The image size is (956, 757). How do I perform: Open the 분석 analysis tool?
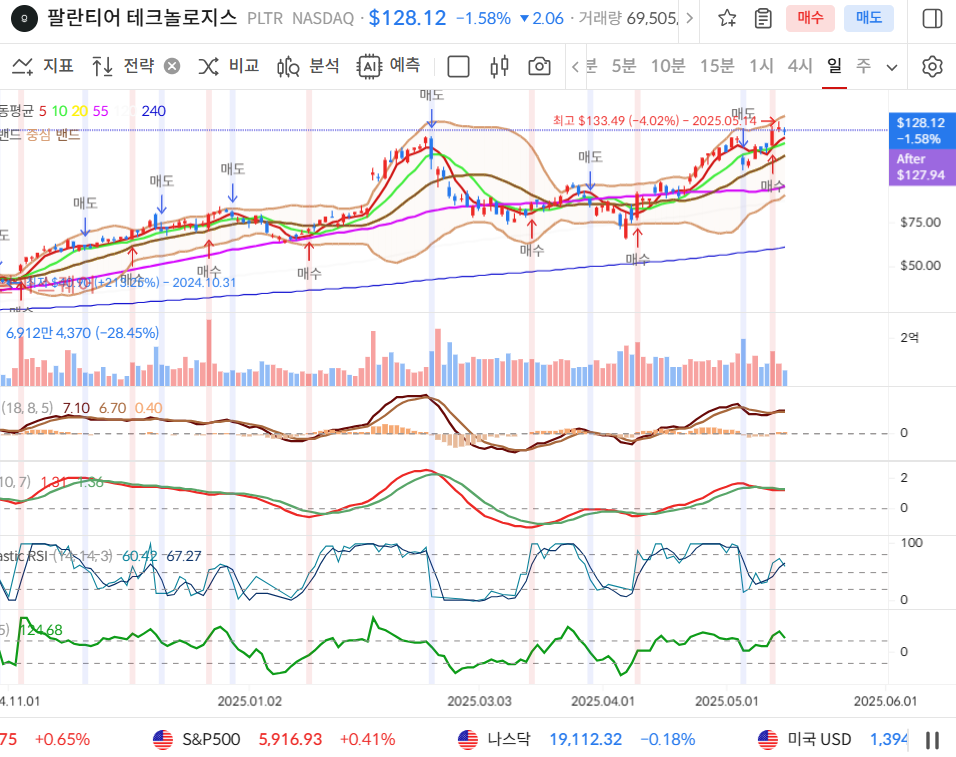click(308, 65)
